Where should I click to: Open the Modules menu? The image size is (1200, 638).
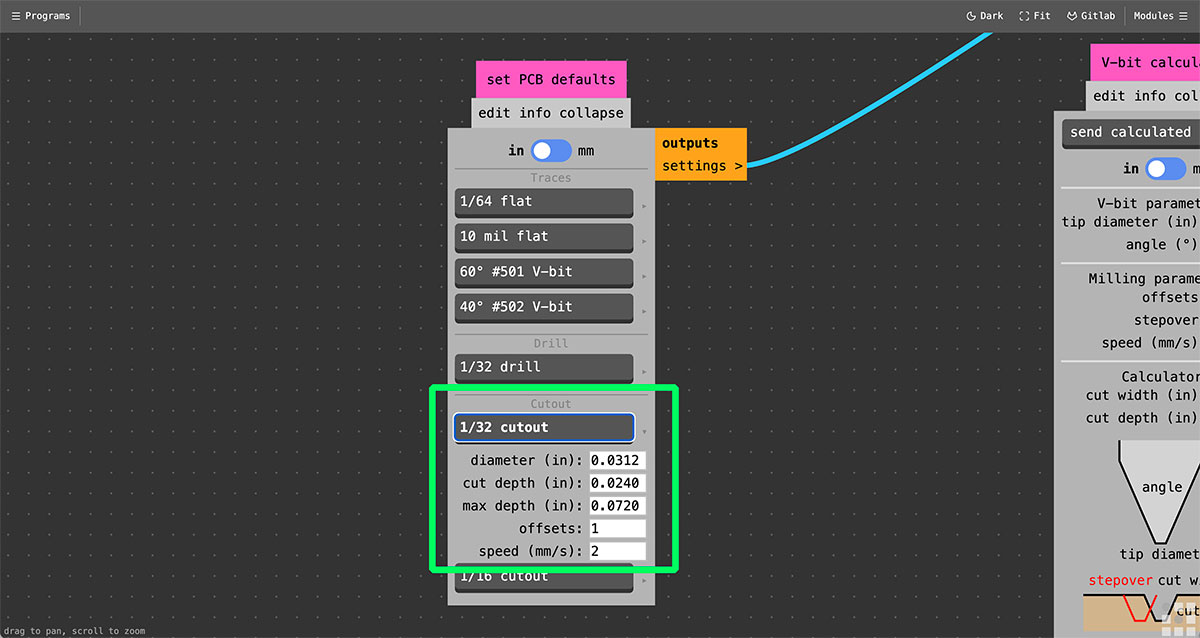(x=1160, y=16)
